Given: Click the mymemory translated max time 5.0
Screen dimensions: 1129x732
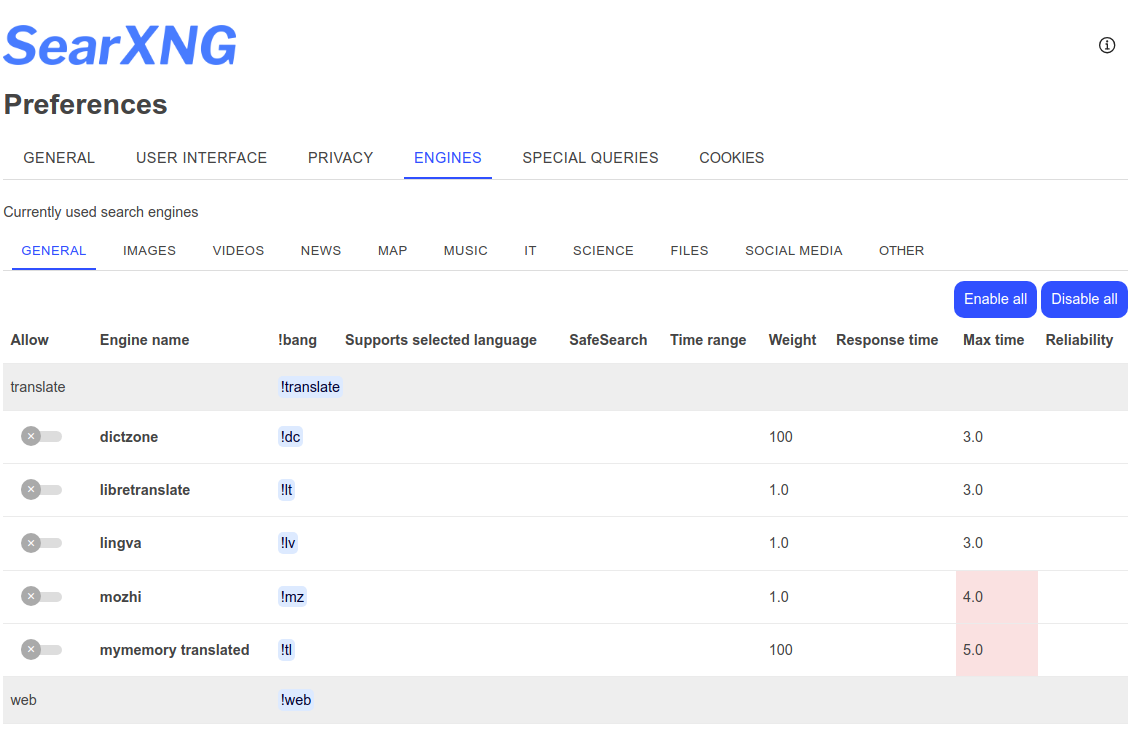Looking at the screenshot, I should pyautogui.click(x=973, y=650).
